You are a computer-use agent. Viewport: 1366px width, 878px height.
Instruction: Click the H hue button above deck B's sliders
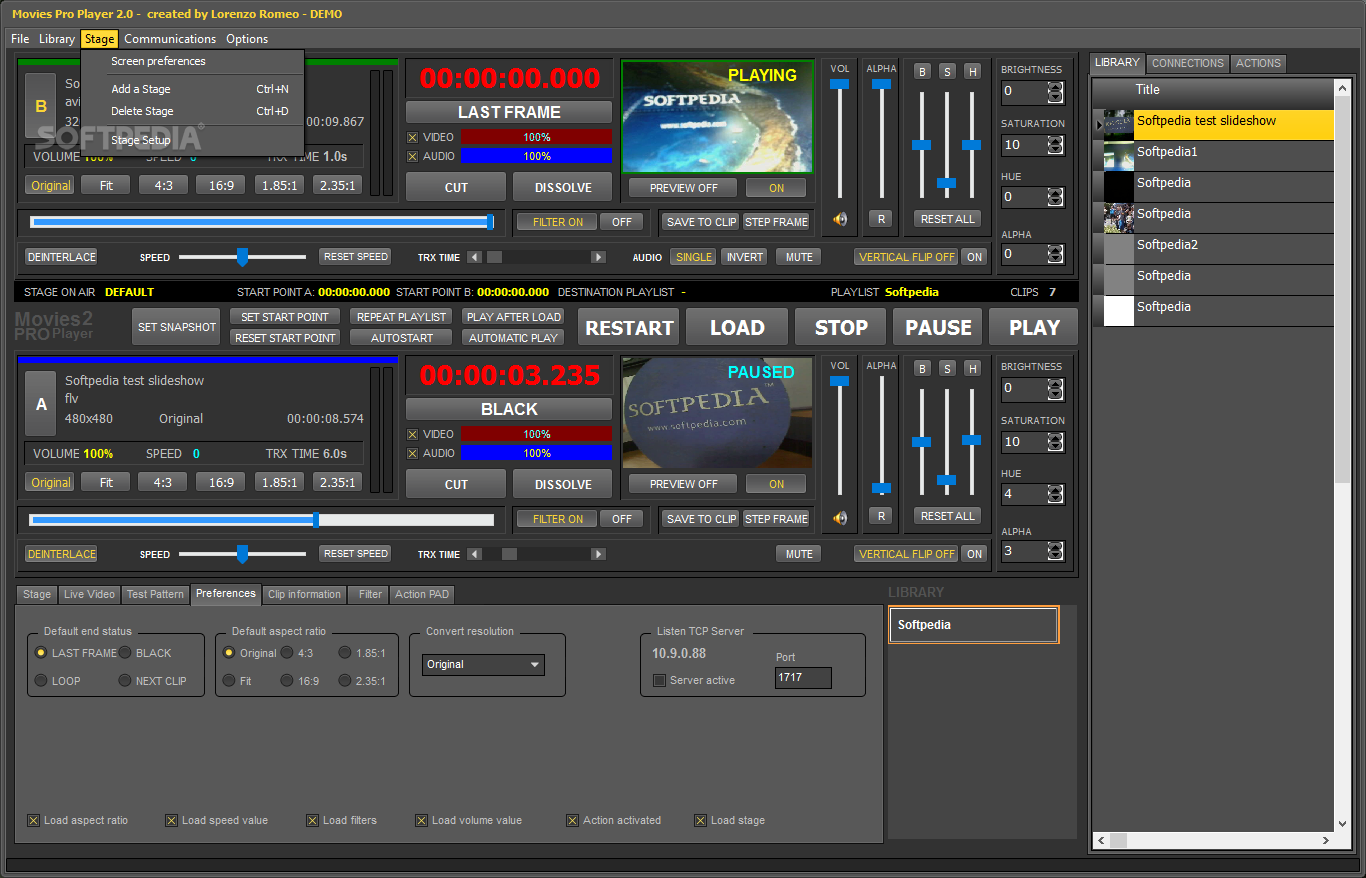(x=972, y=72)
